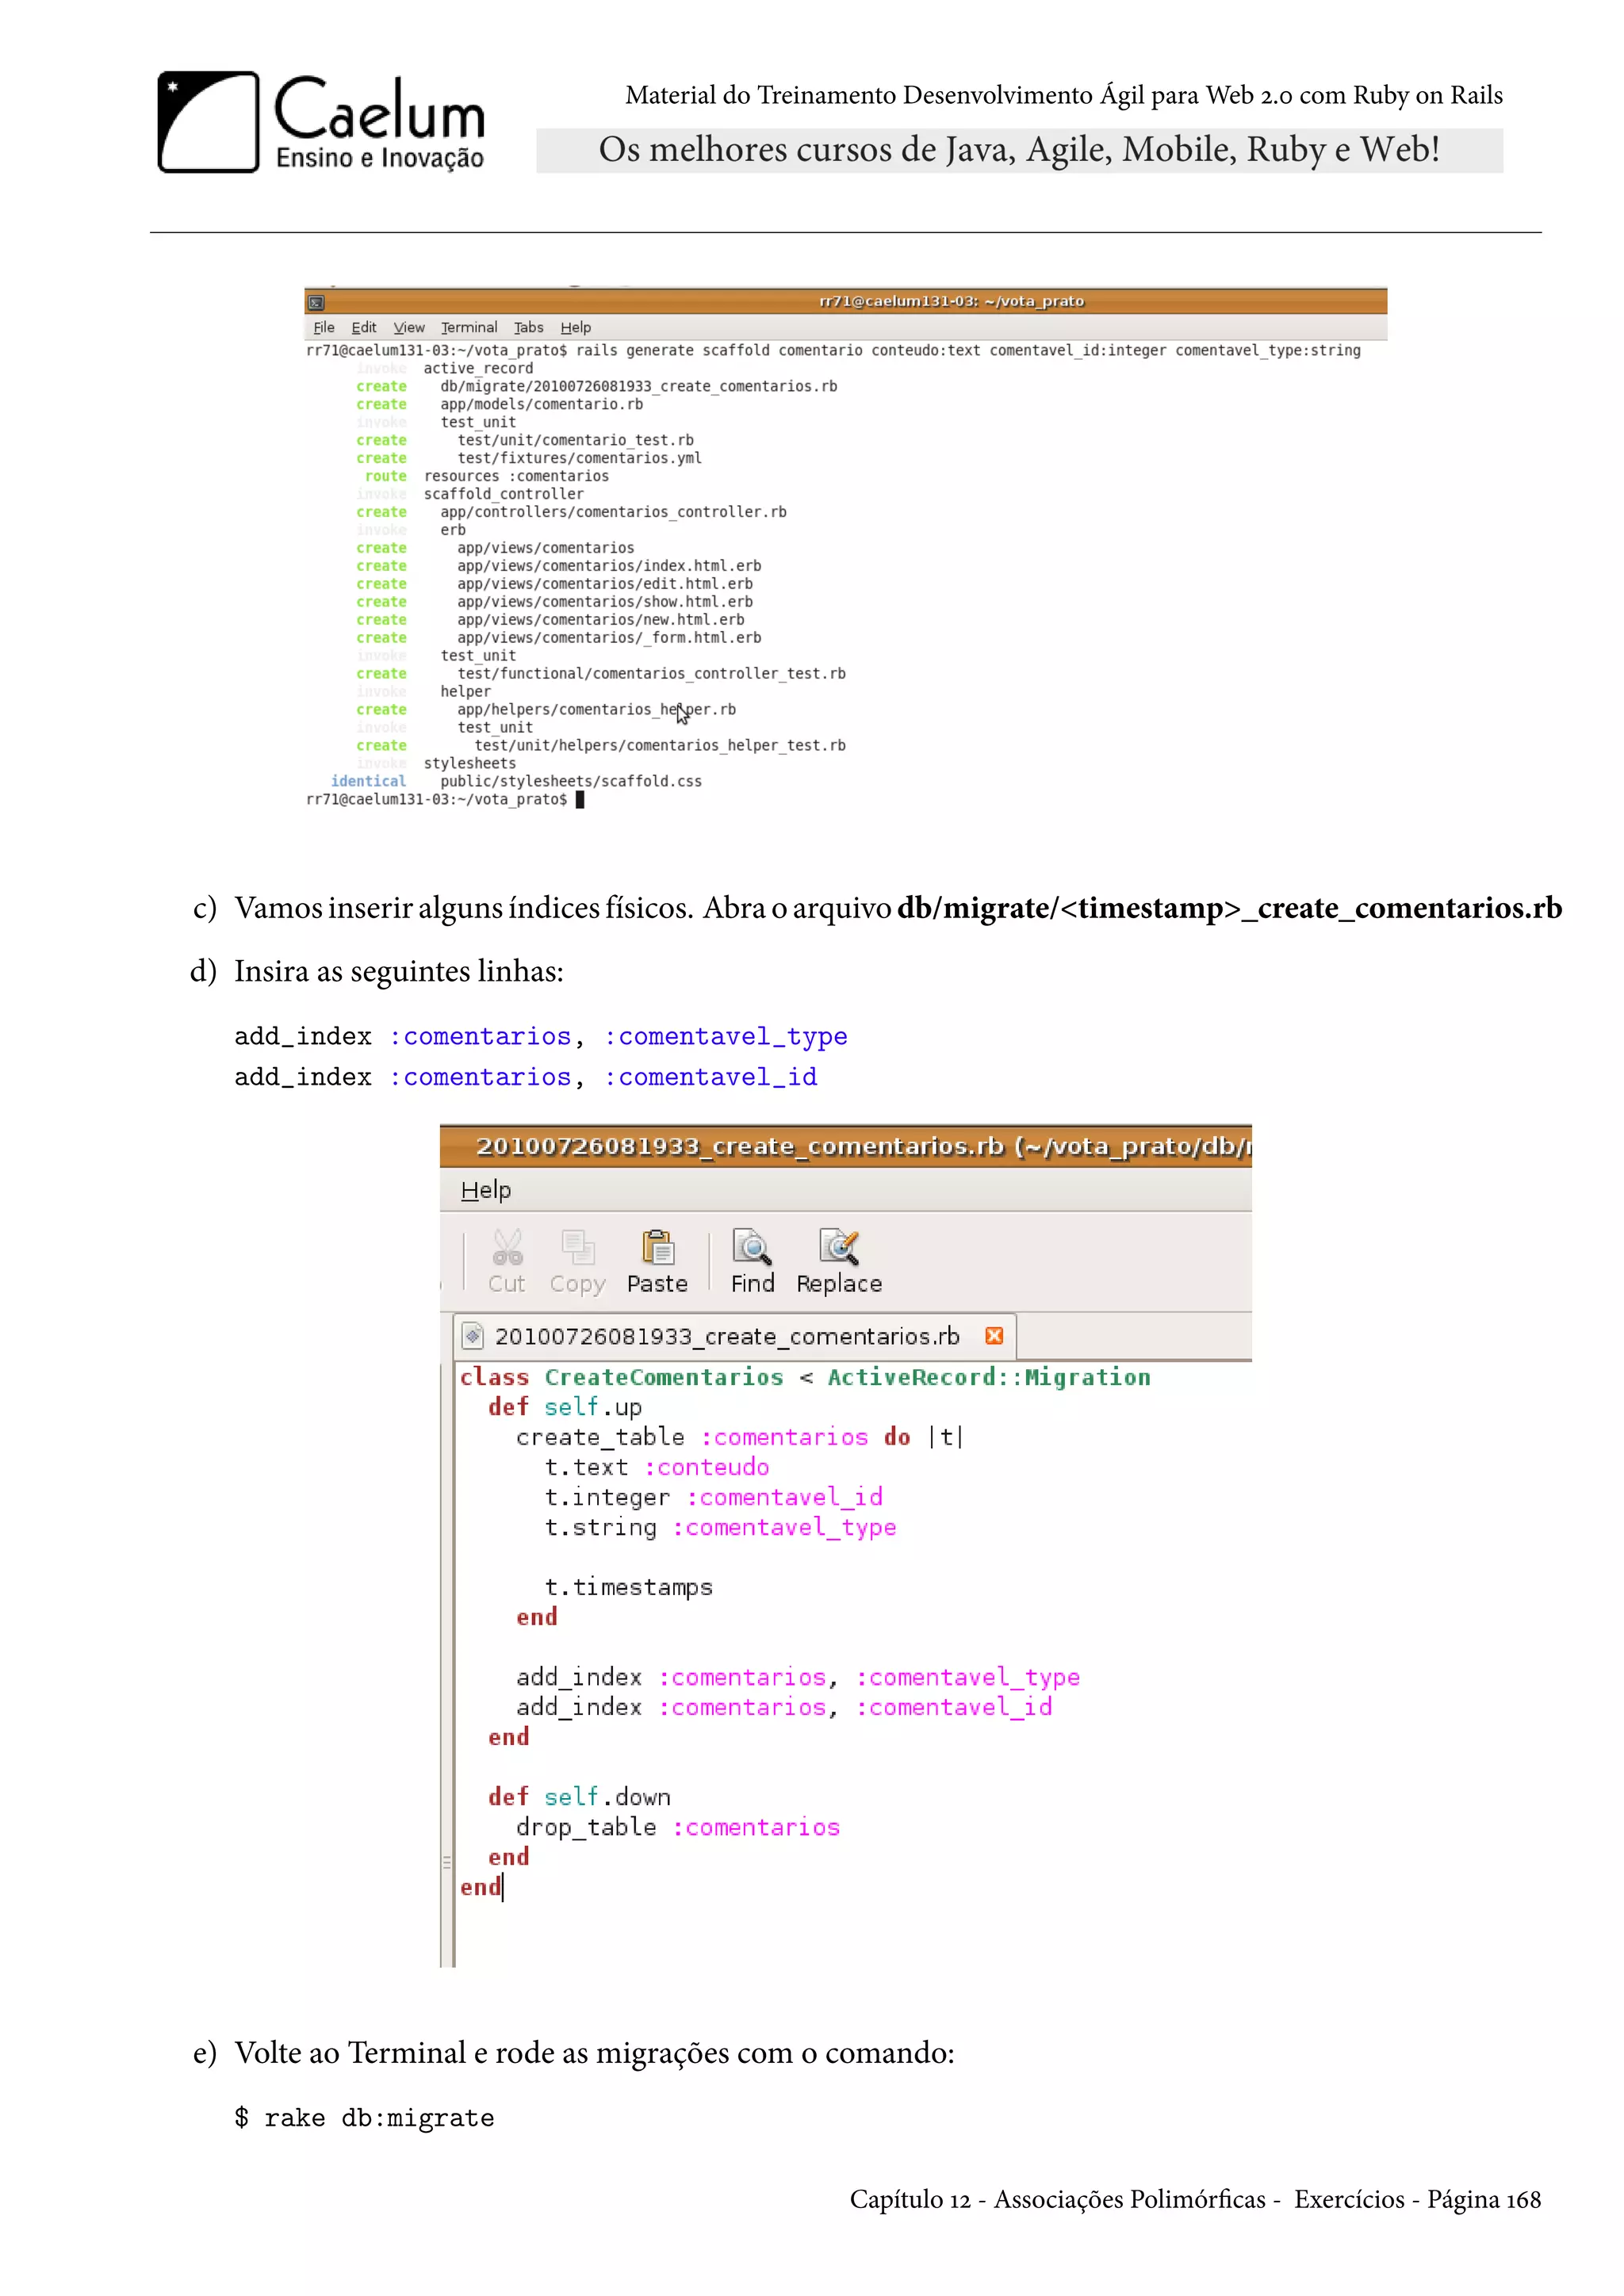Open the terminal View menu
This screenshot has width=1624, height=2296.
(409, 327)
